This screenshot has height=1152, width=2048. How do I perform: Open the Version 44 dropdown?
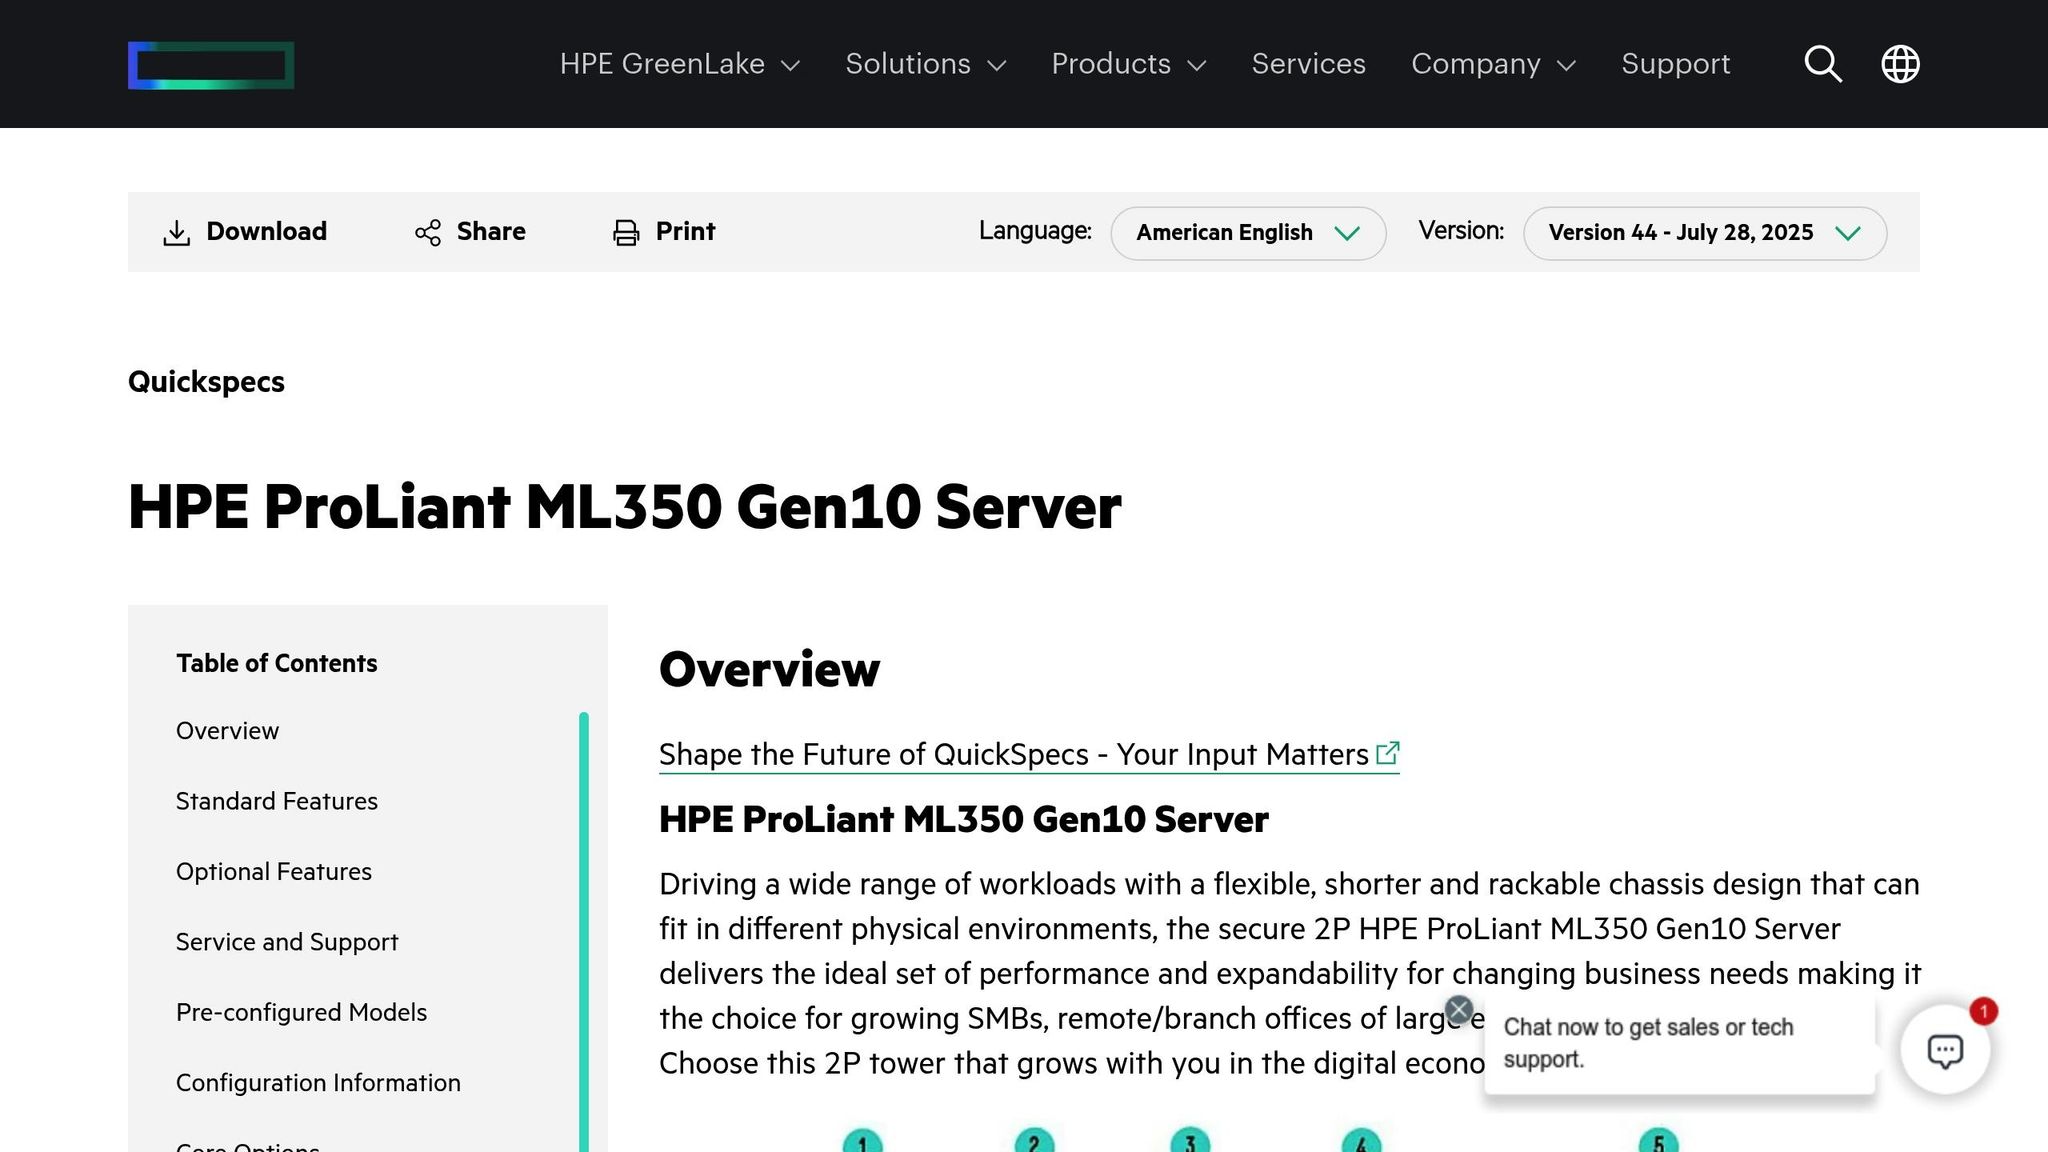(1705, 233)
